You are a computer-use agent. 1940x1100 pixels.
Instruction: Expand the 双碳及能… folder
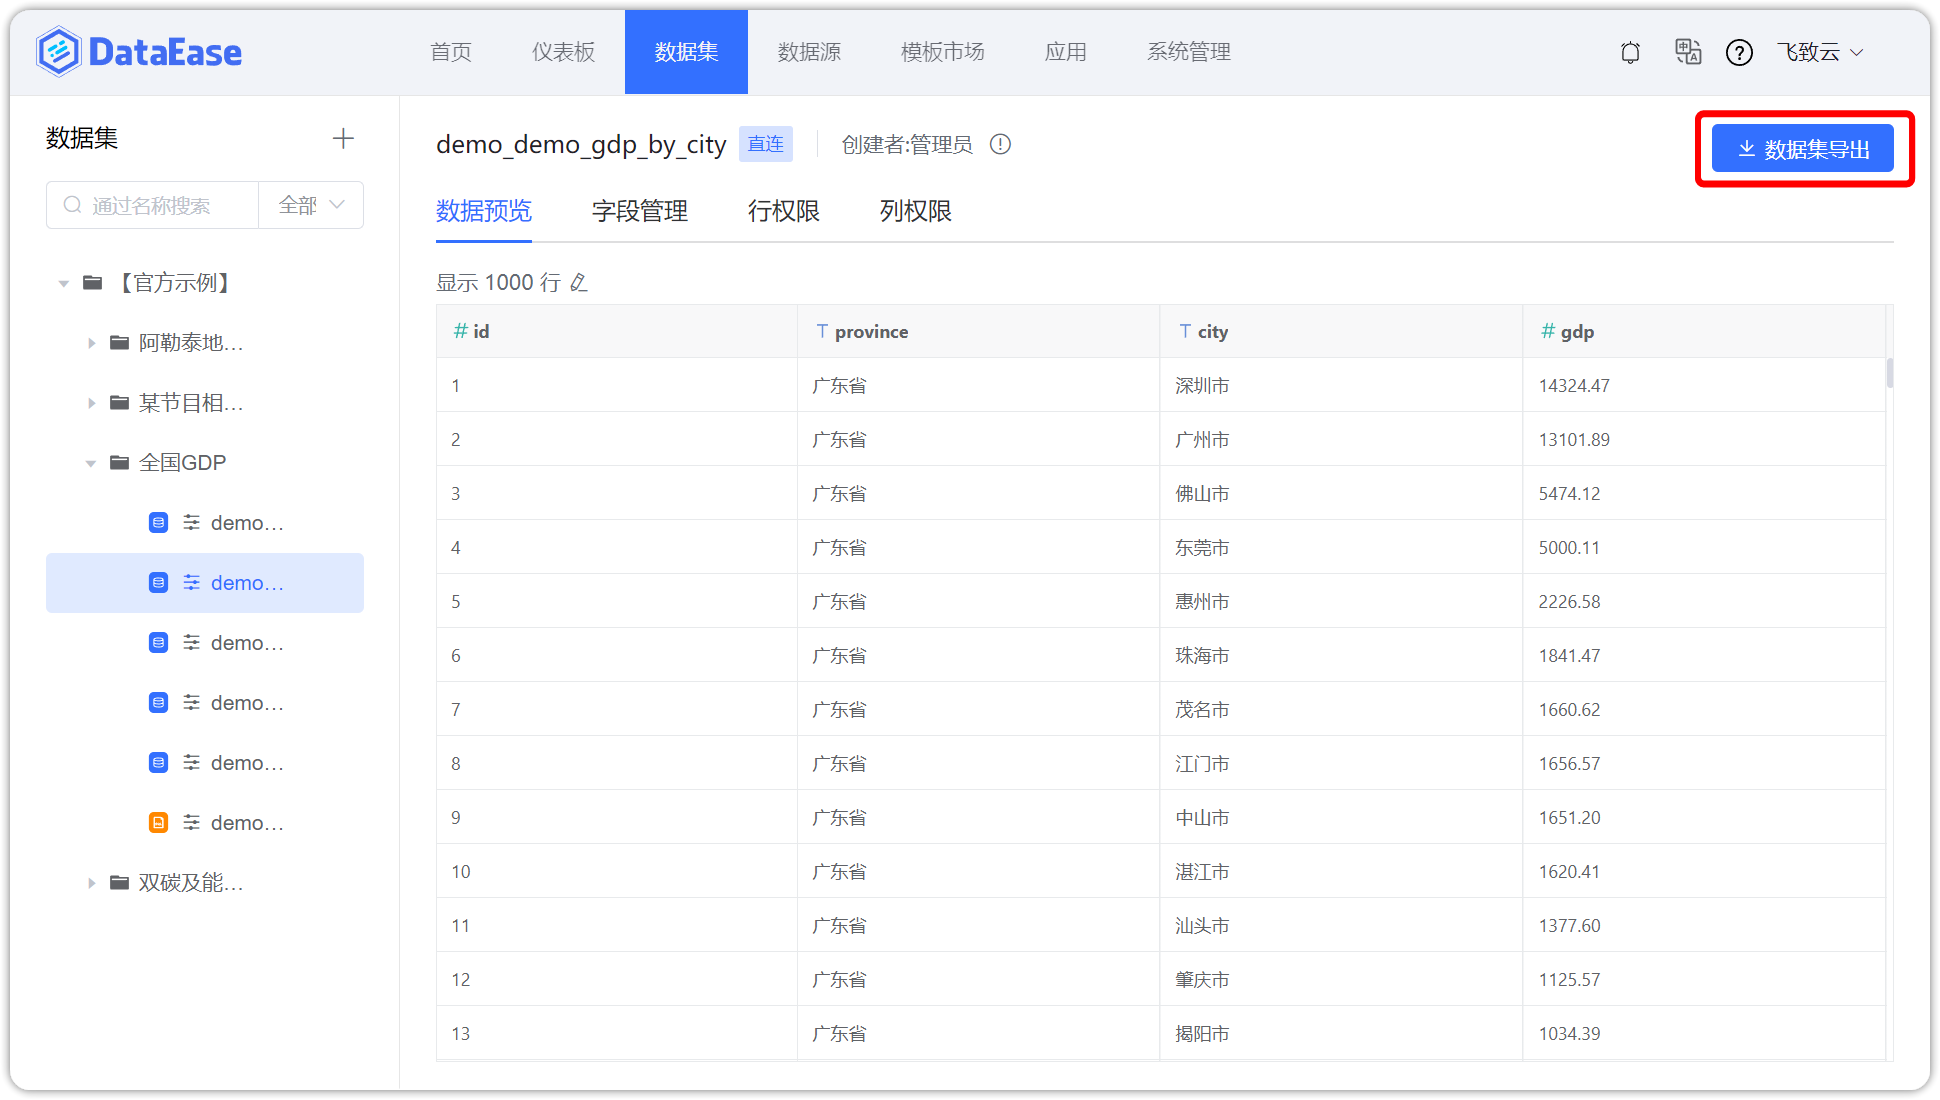point(91,883)
